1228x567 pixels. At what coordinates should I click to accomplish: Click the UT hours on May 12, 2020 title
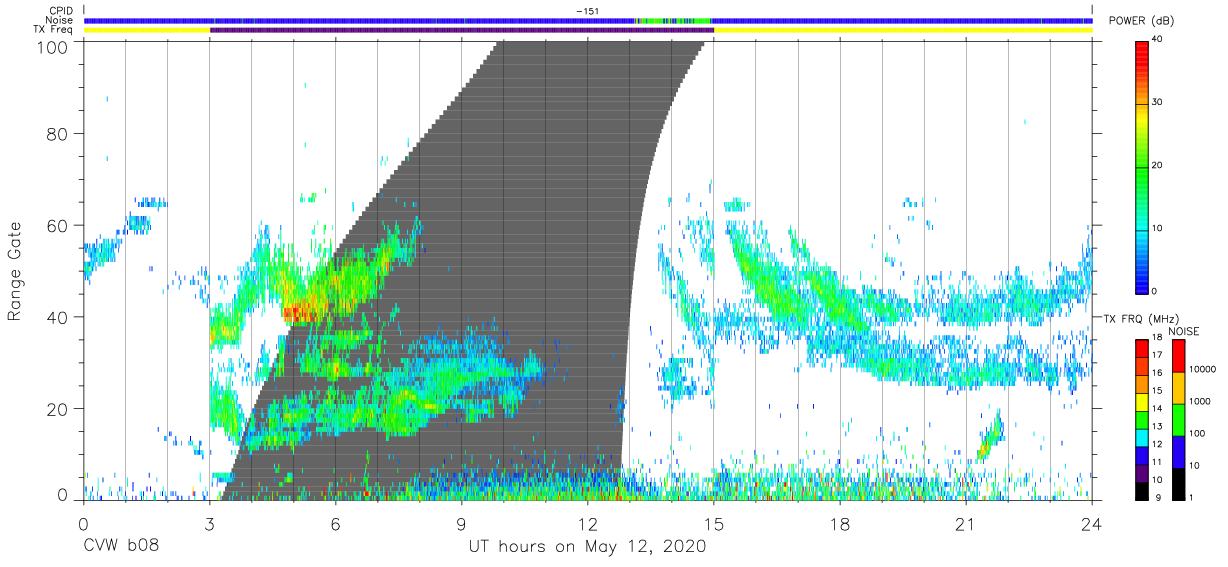coord(587,548)
